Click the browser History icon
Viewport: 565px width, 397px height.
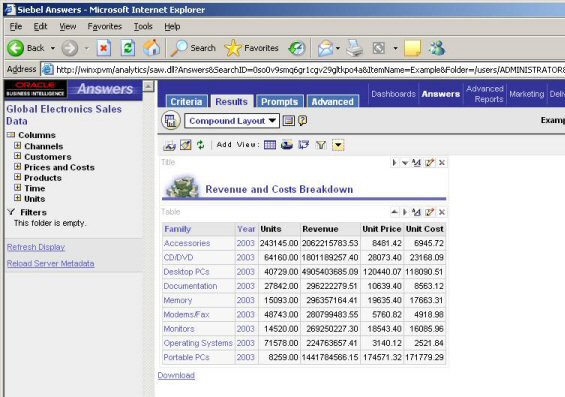point(297,48)
